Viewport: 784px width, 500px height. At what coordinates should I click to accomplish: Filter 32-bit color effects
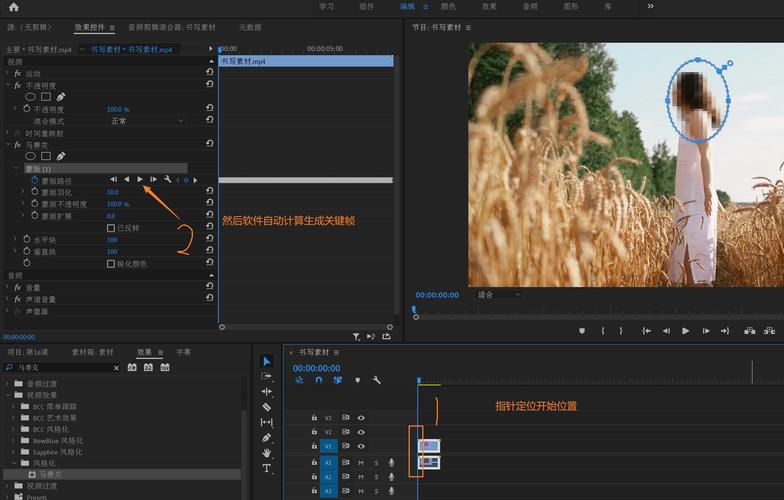[148, 368]
